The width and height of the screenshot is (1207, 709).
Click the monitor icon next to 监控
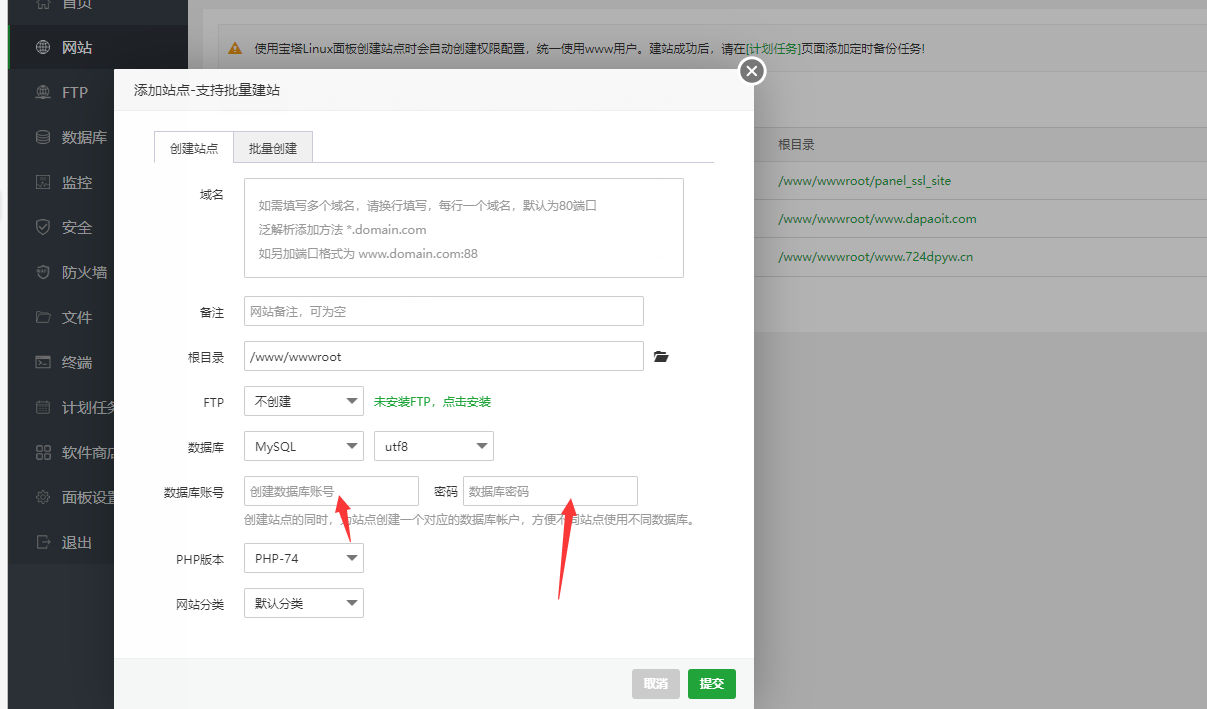point(43,182)
